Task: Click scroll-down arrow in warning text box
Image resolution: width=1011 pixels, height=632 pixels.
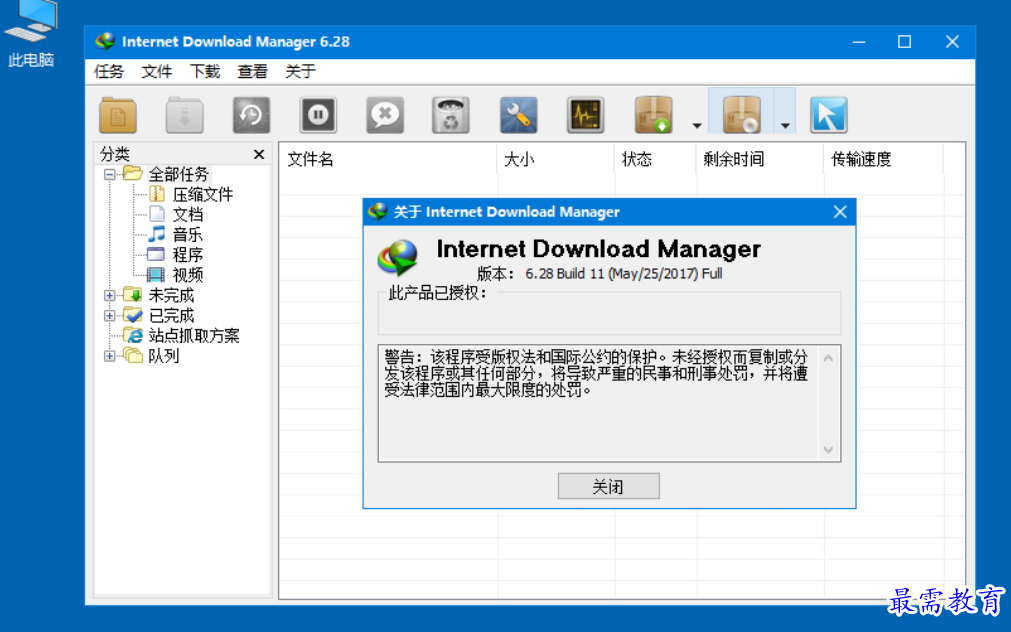Action: [x=829, y=449]
